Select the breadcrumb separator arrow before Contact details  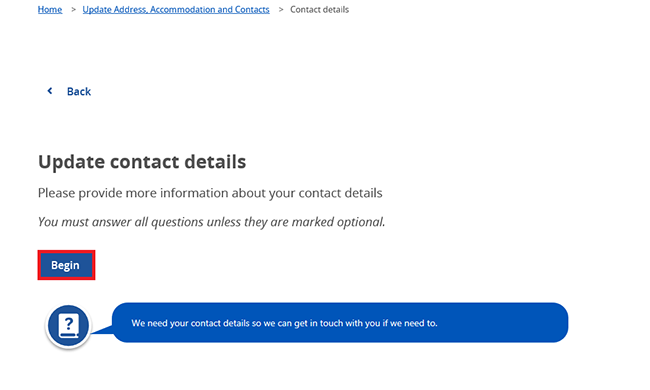[281, 9]
